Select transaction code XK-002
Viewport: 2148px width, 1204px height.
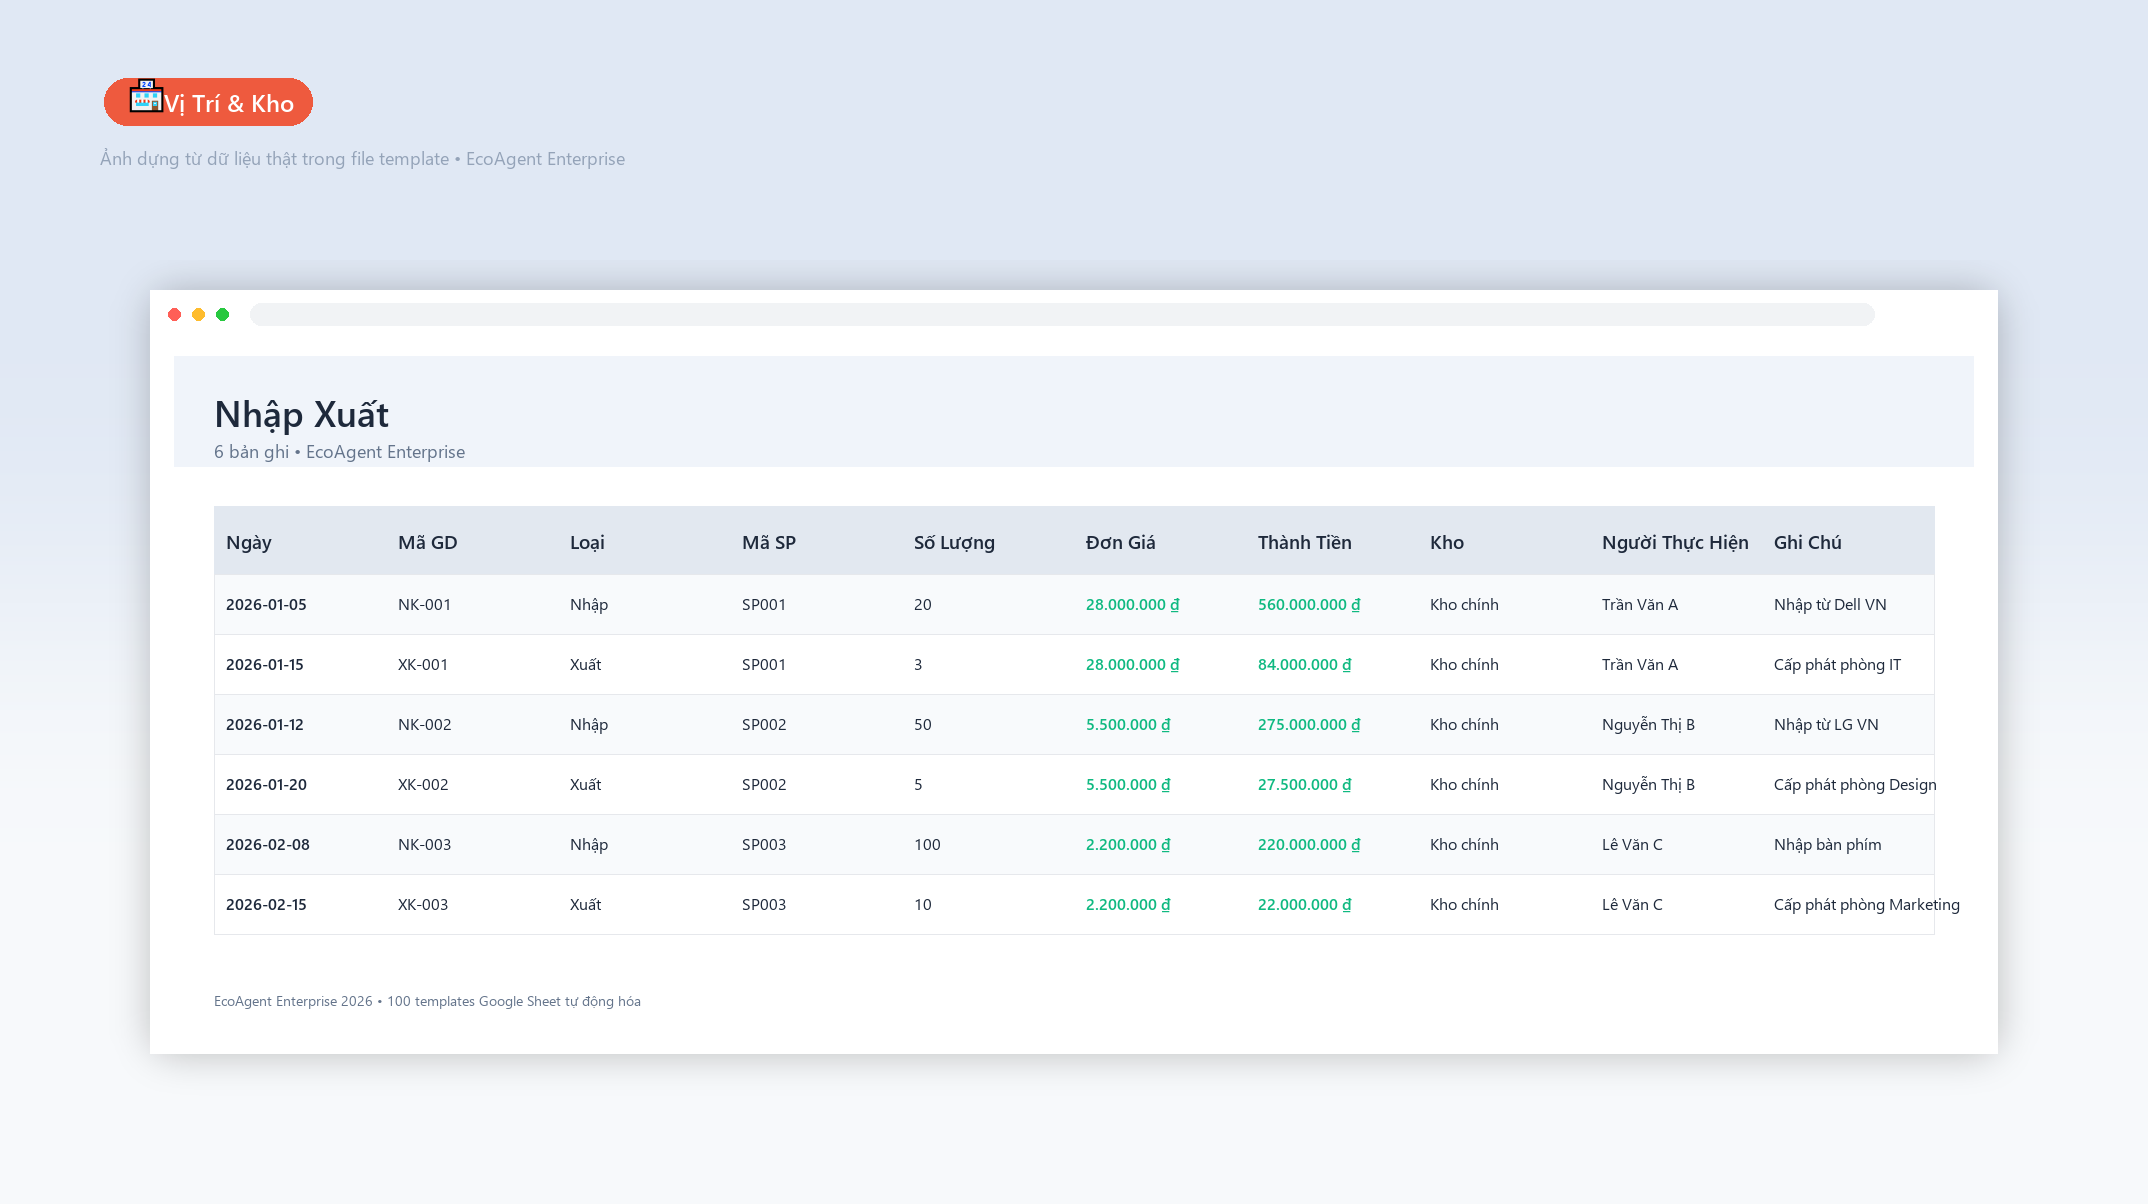[x=423, y=785]
